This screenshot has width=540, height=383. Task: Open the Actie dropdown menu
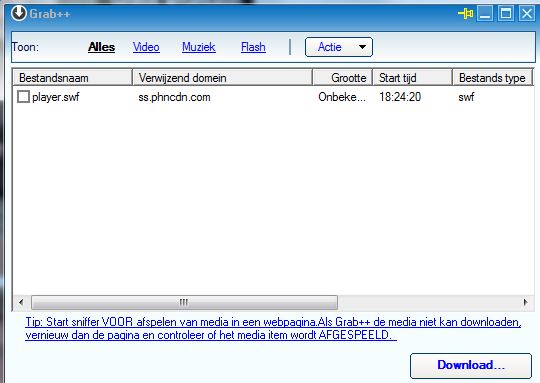[339, 47]
